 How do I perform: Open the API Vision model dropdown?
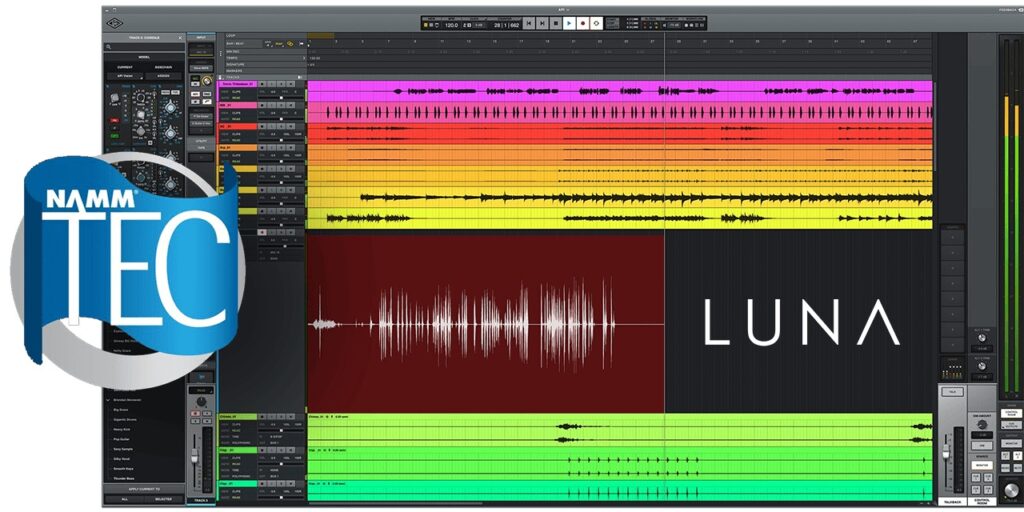click(125, 76)
